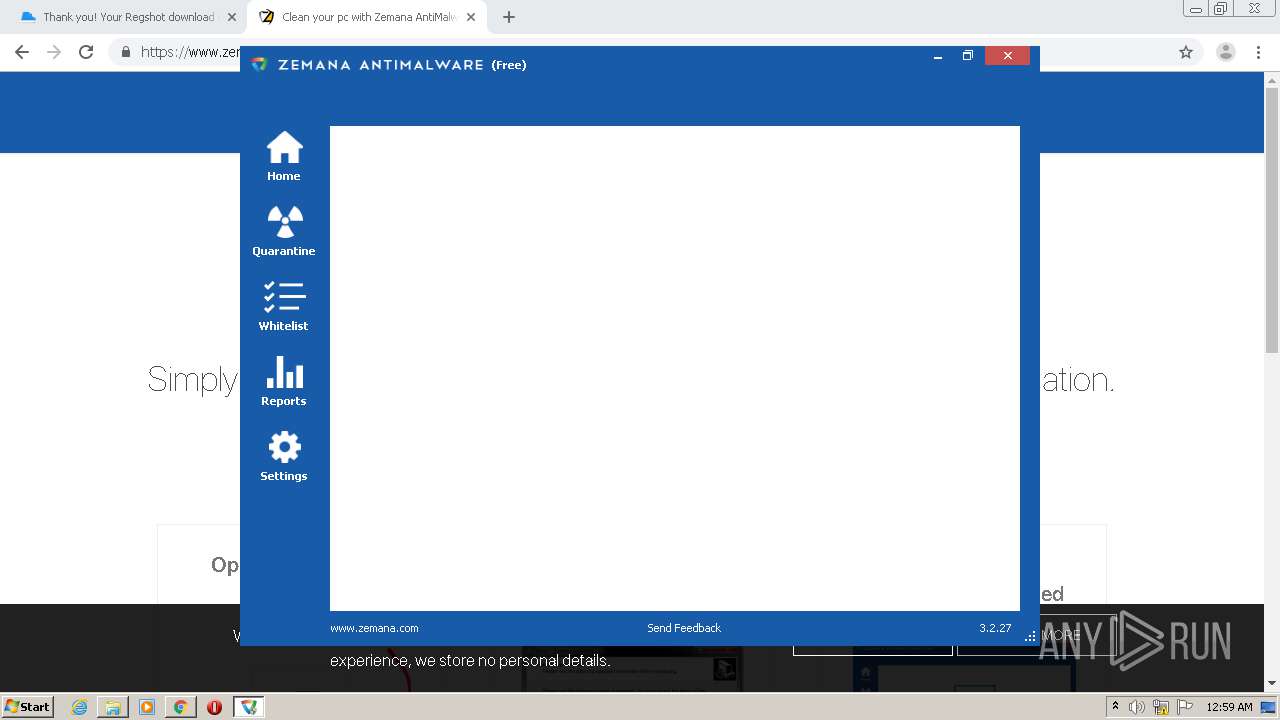Image resolution: width=1280 pixels, height=720 pixels.
Task: Show hidden system tray icons
Action: click(1115, 707)
